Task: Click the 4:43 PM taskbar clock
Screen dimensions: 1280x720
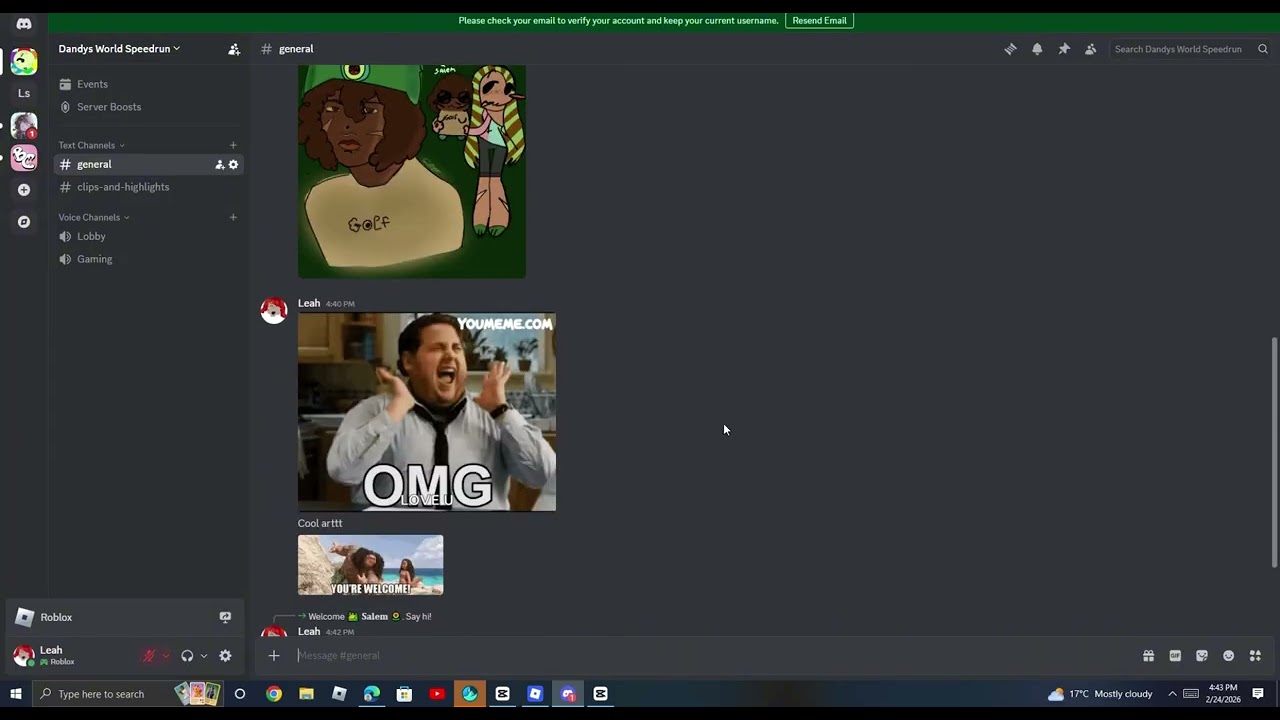Action: [1223, 694]
